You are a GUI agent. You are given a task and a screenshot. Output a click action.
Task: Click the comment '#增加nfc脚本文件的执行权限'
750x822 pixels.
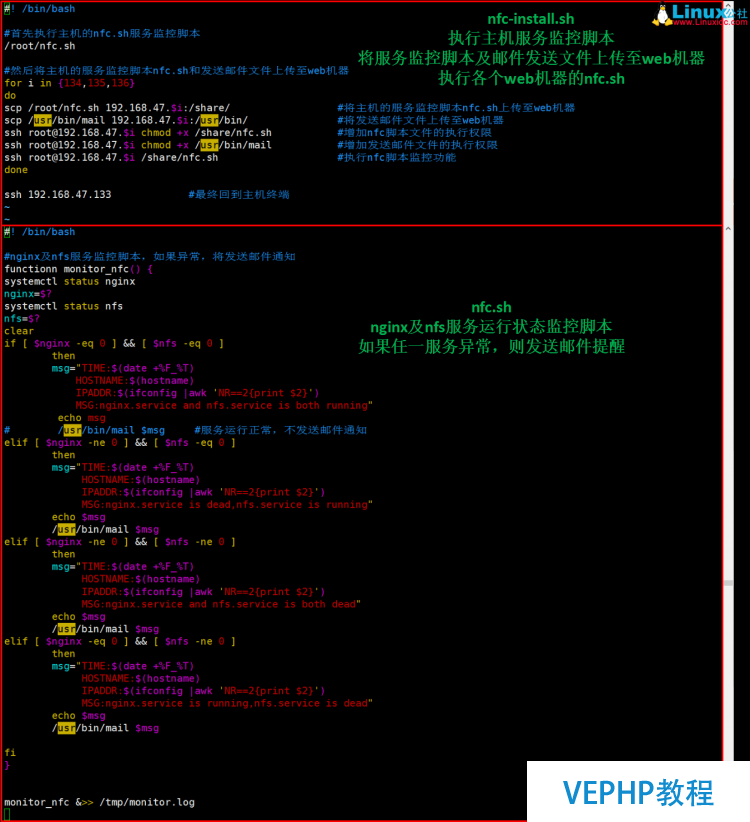414,133
